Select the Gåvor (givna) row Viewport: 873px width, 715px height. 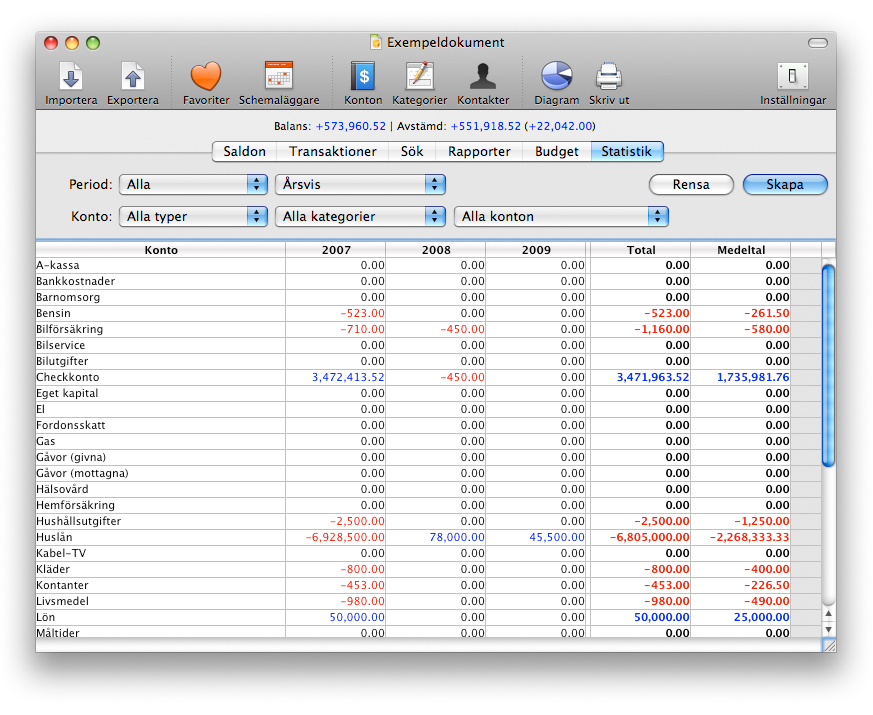tap(428, 457)
